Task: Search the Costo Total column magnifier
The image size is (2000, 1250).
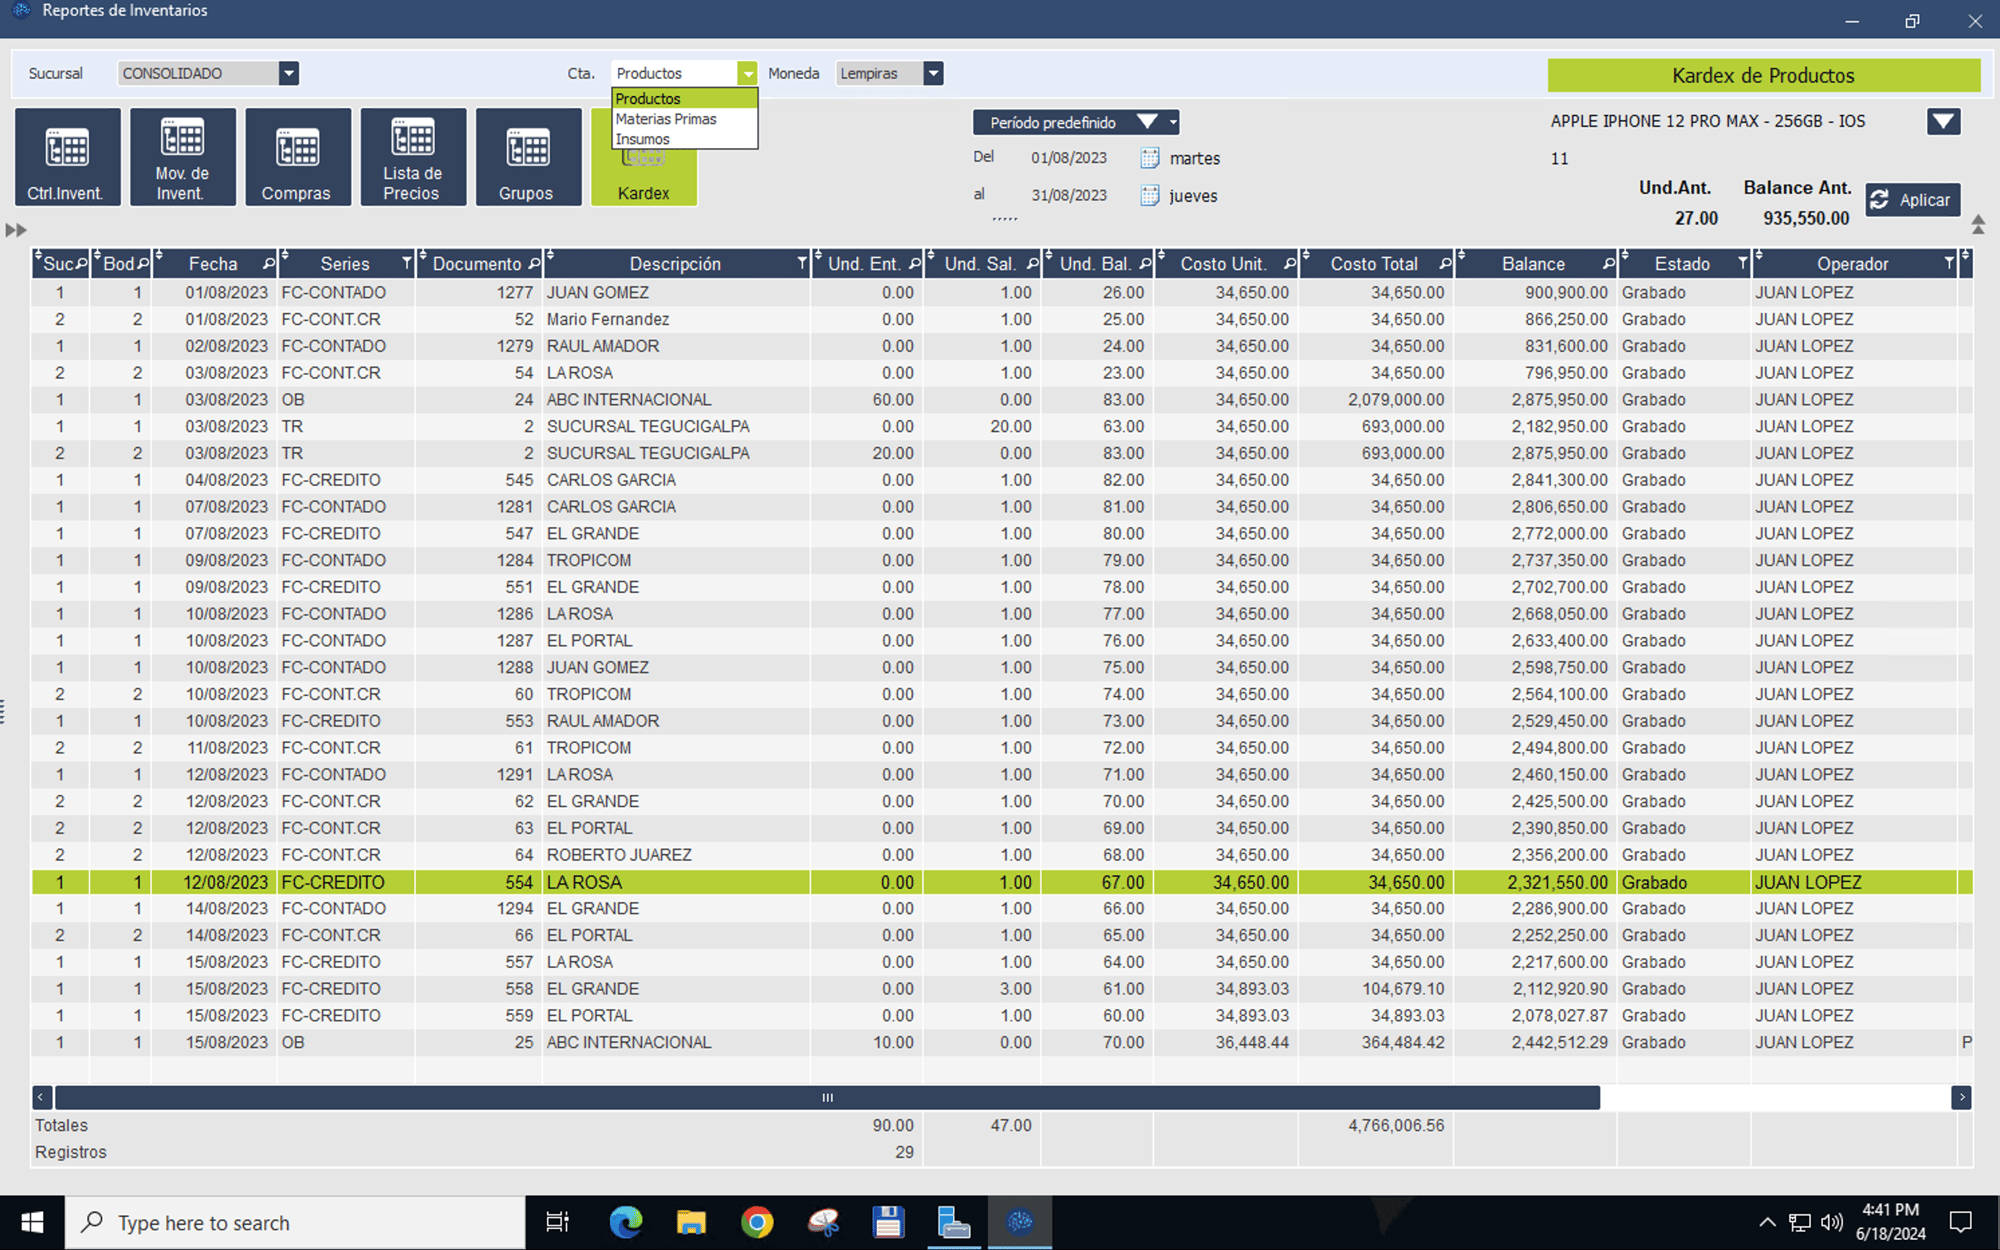Action: 1445,264
